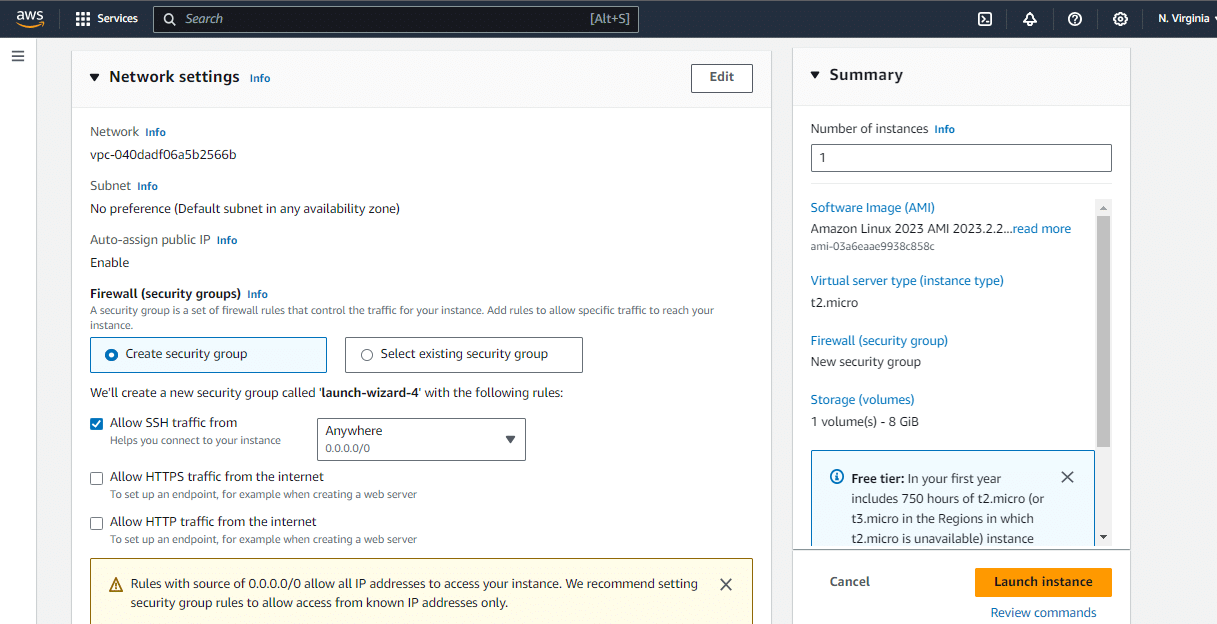This screenshot has height=624, width=1217.
Task: Select existing security group option
Action: point(367,355)
